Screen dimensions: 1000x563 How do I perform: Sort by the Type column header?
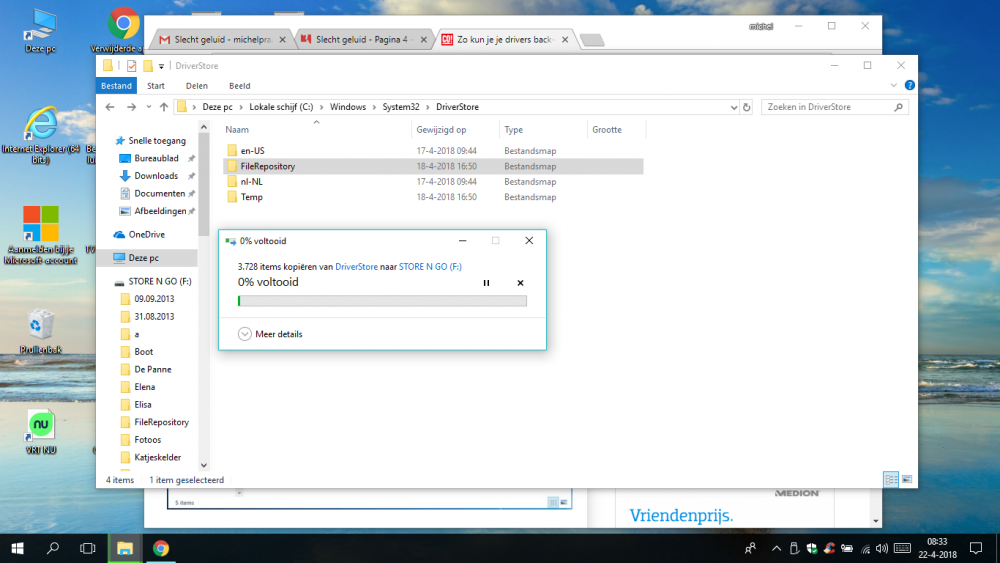click(513, 129)
